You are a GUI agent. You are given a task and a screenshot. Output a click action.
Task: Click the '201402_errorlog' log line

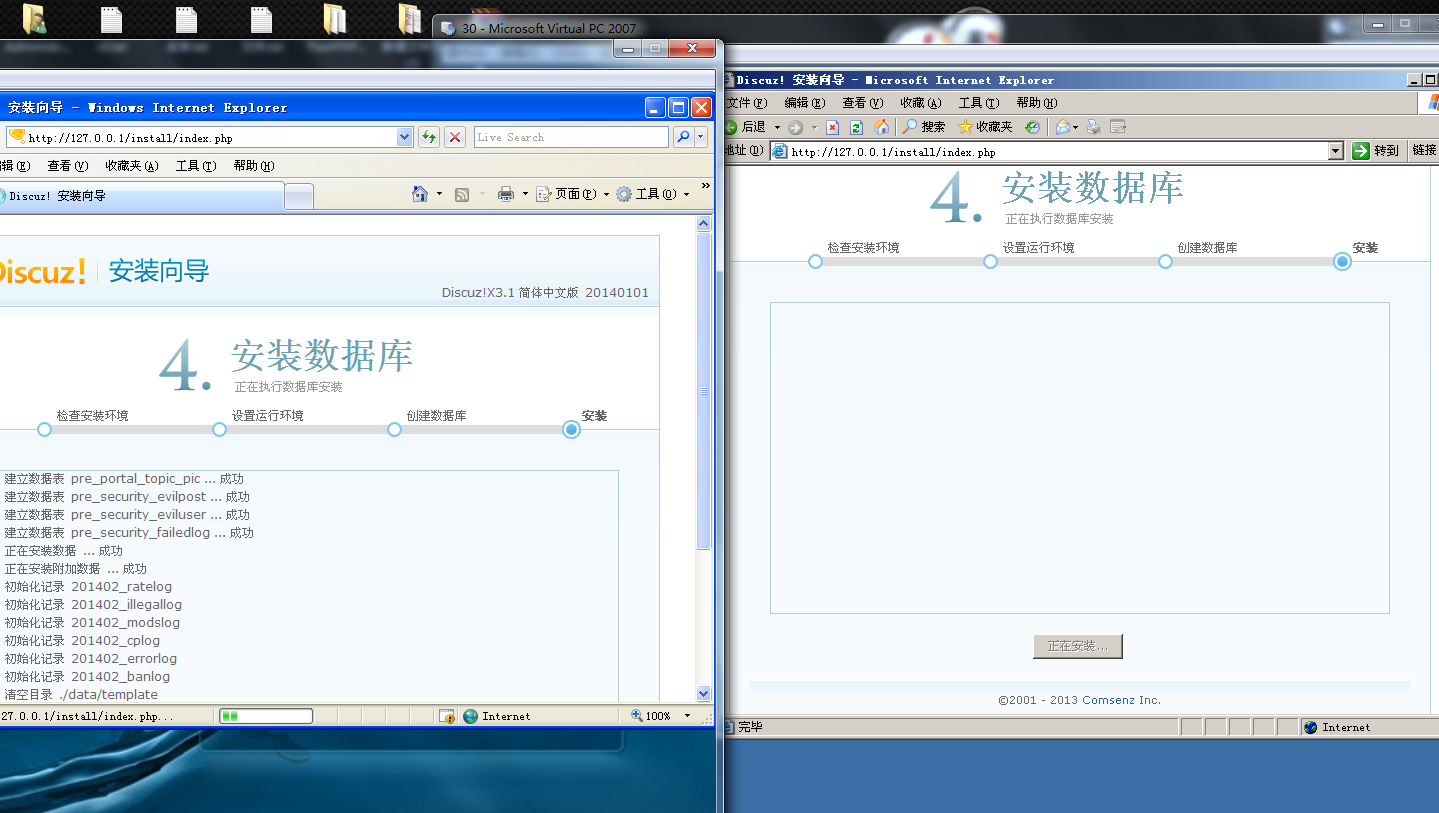(x=91, y=658)
